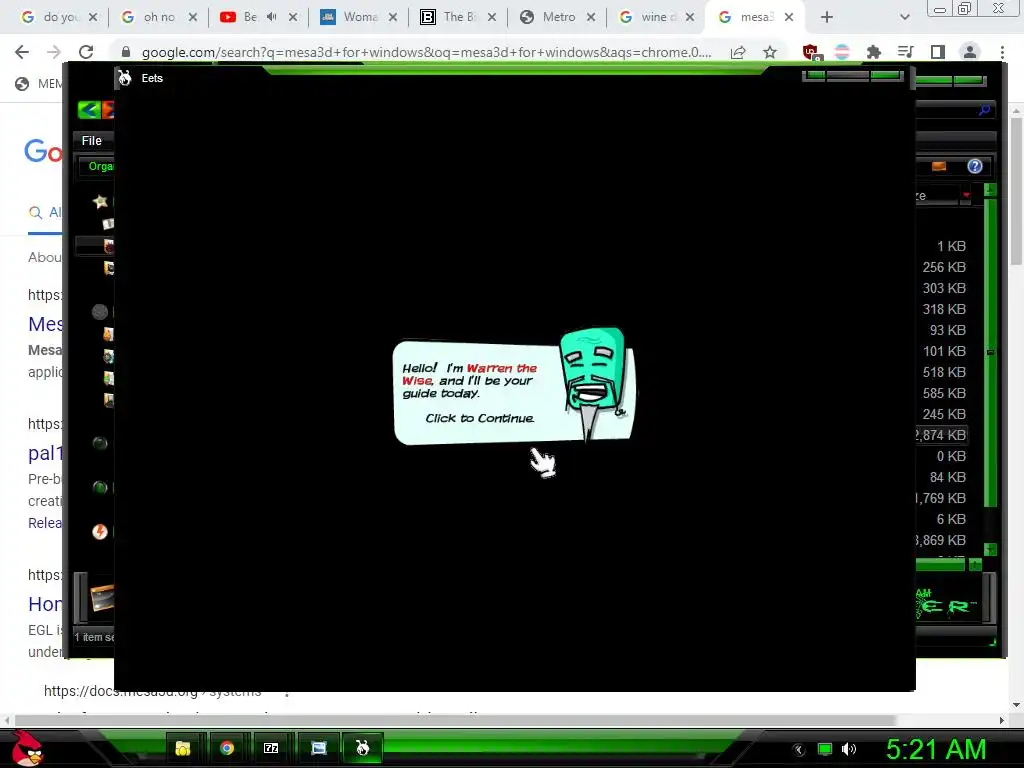
Task: Click Chrome horizontal scrollbar right arrow
Action: coord(1002,720)
